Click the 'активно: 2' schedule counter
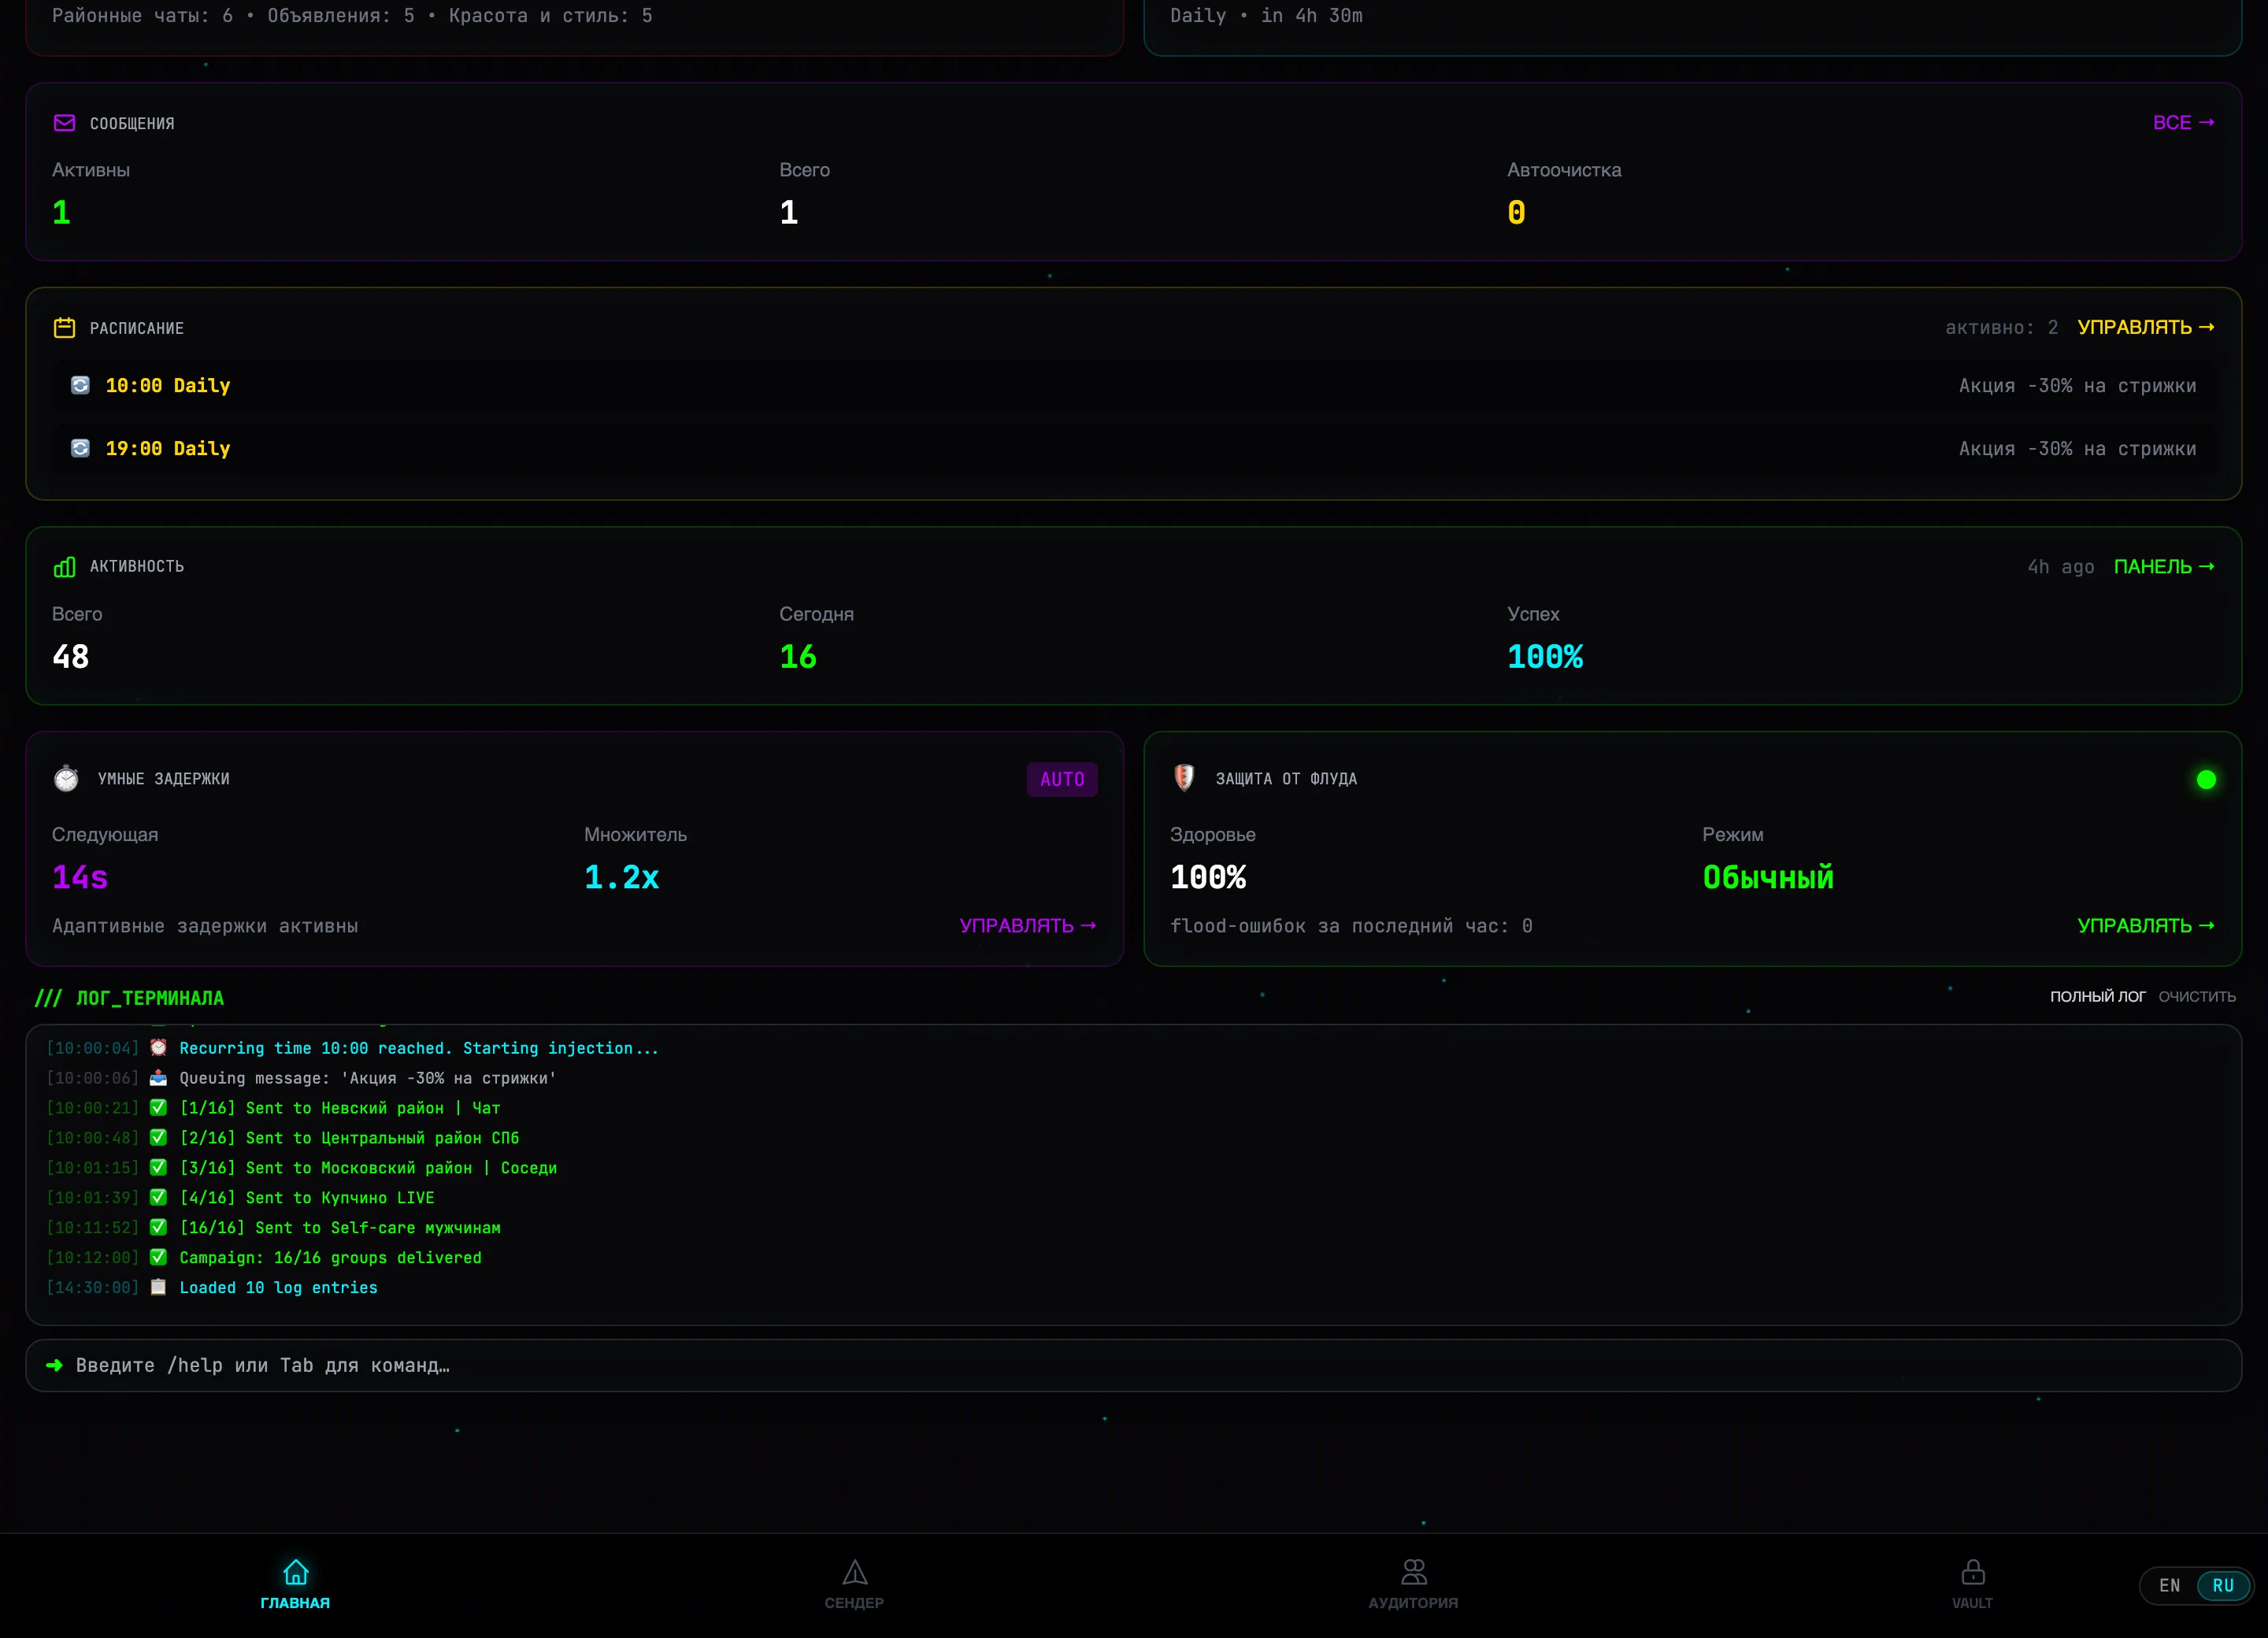Viewport: 2268px width, 1638px height. click(2001, 327)
